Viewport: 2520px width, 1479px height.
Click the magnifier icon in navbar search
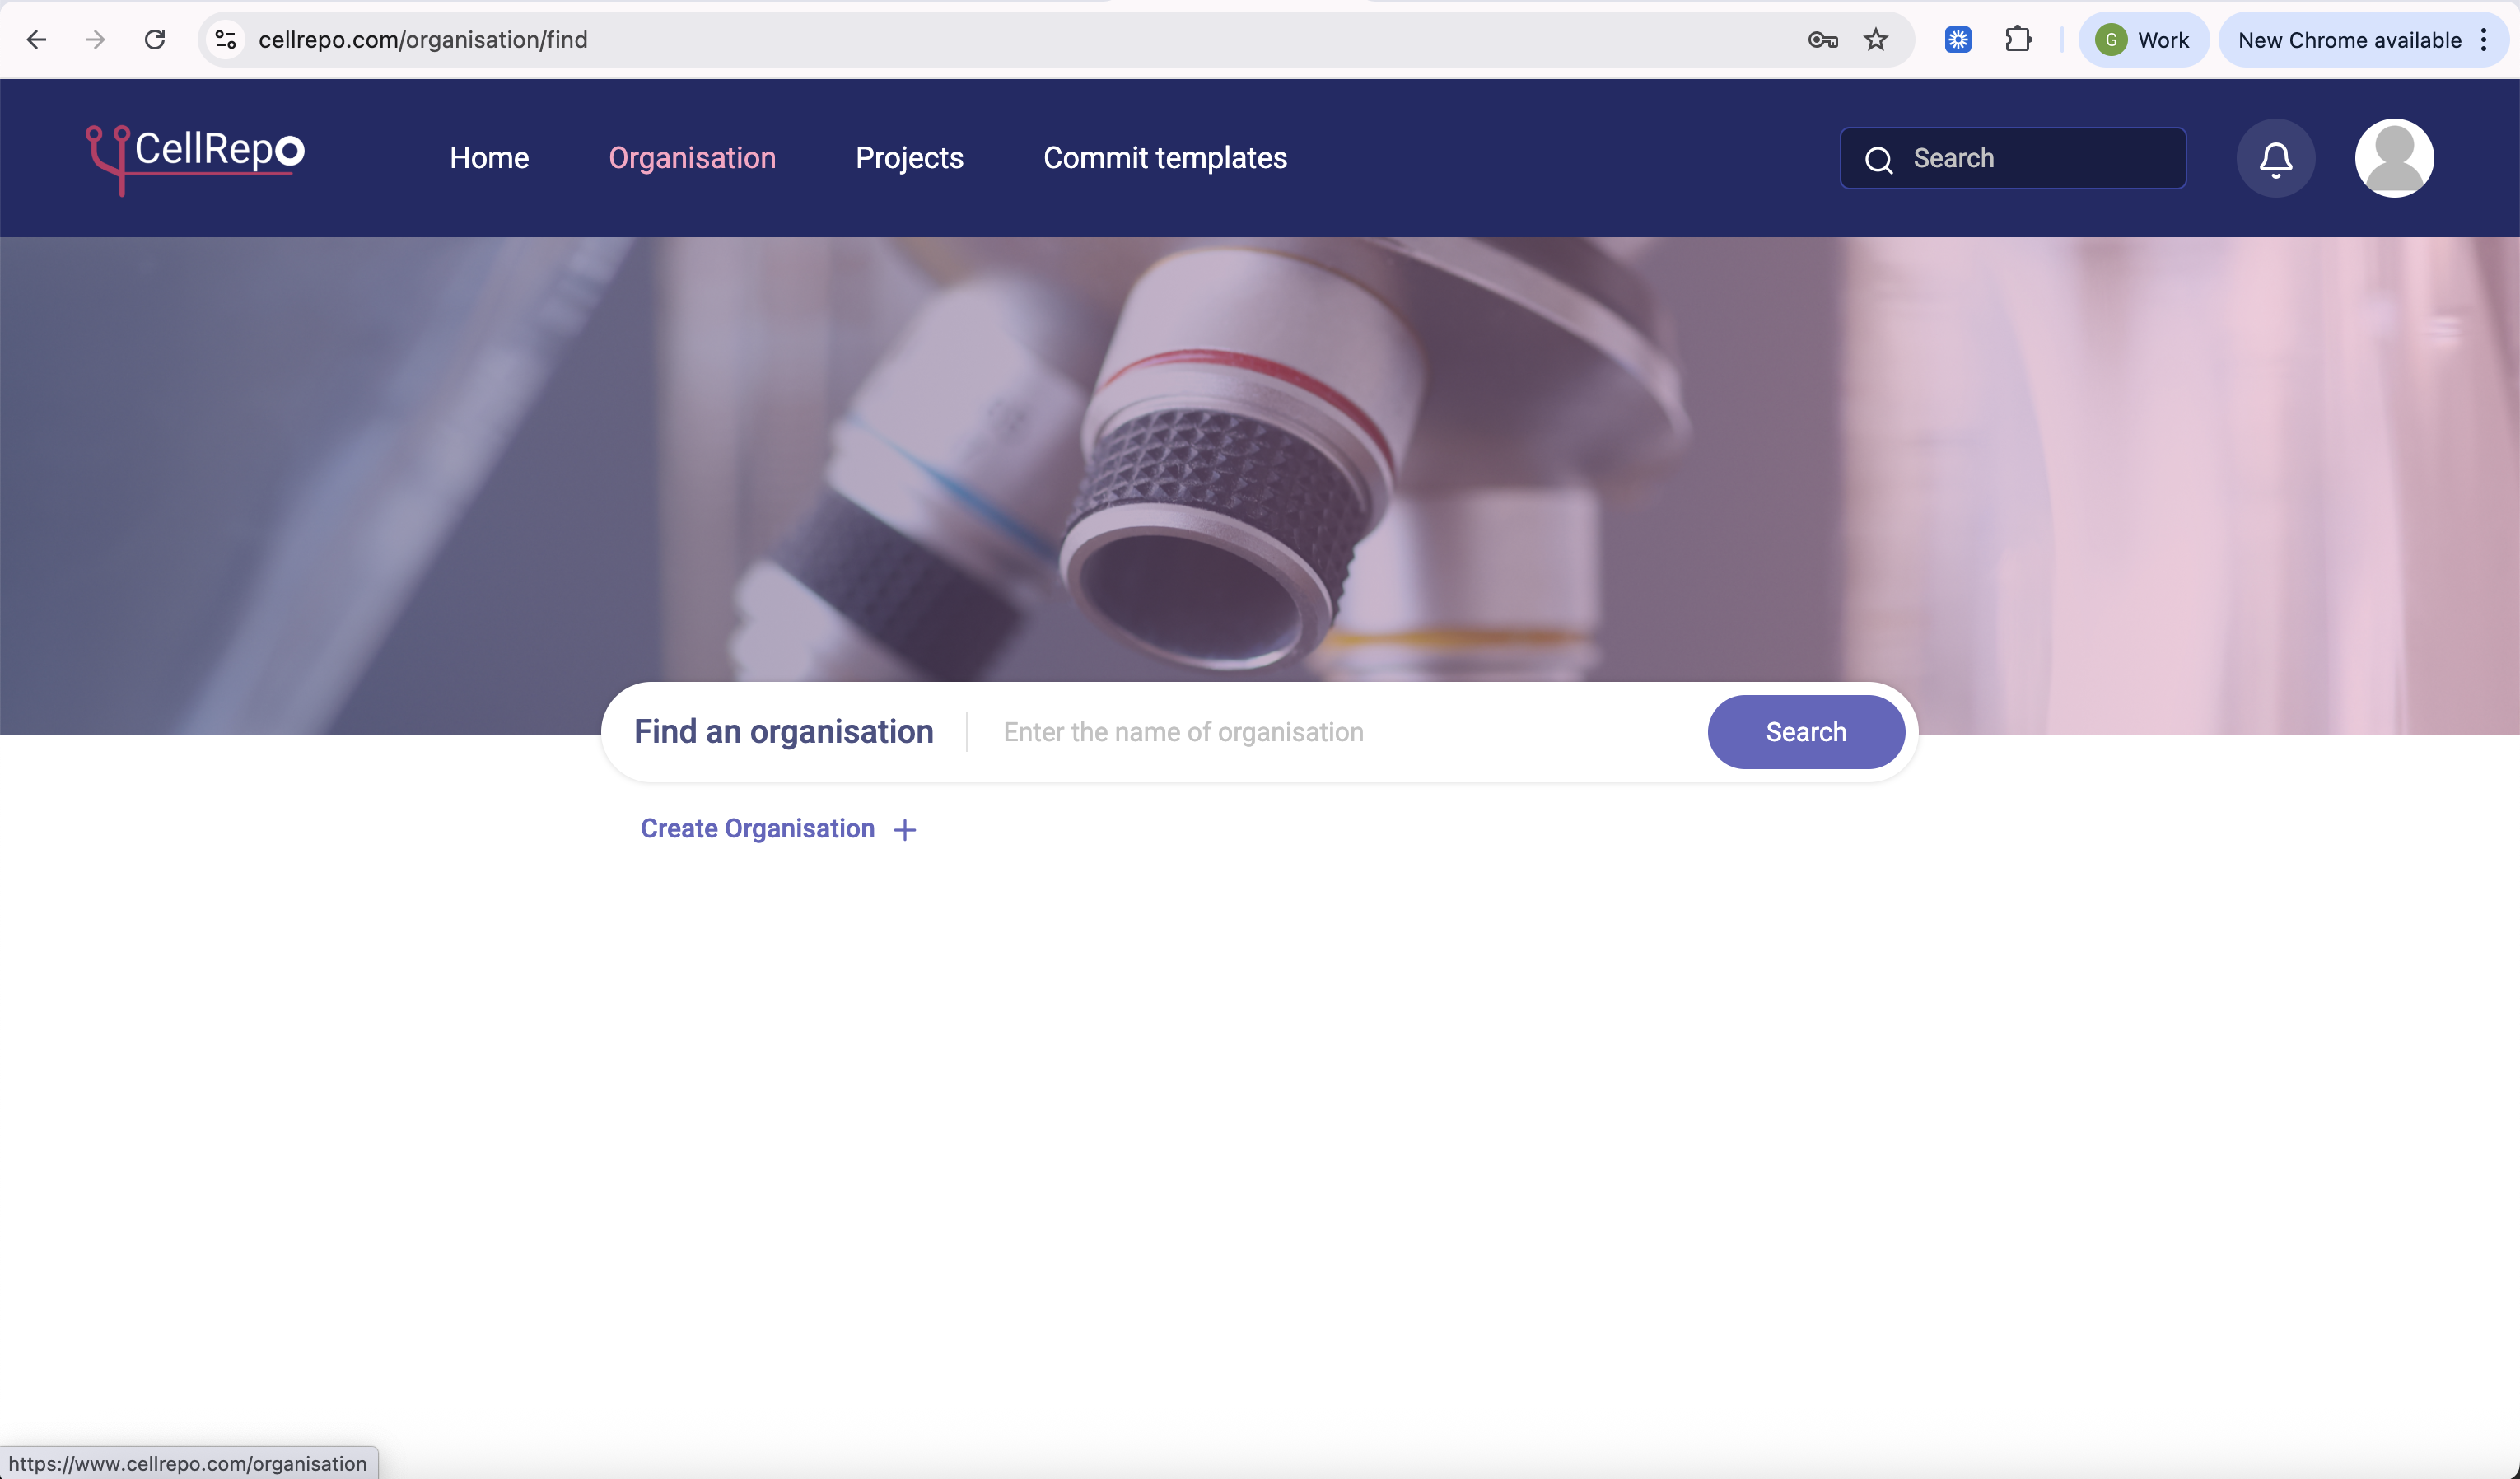coord(1879,159)
